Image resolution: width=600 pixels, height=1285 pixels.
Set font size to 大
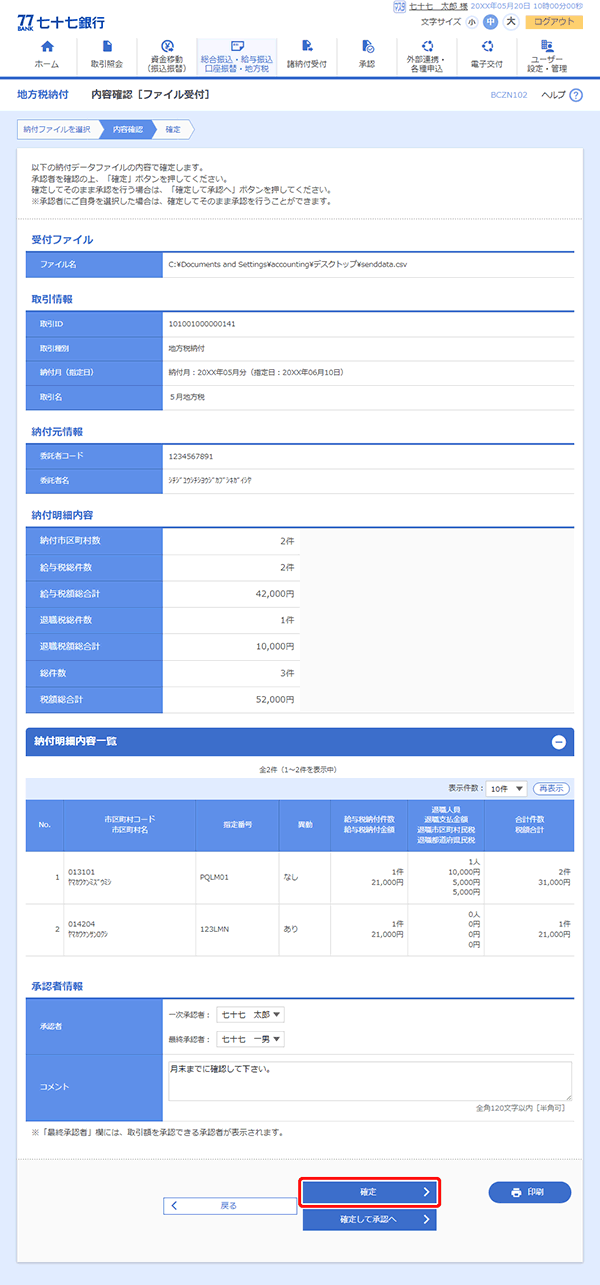[510, 22]
